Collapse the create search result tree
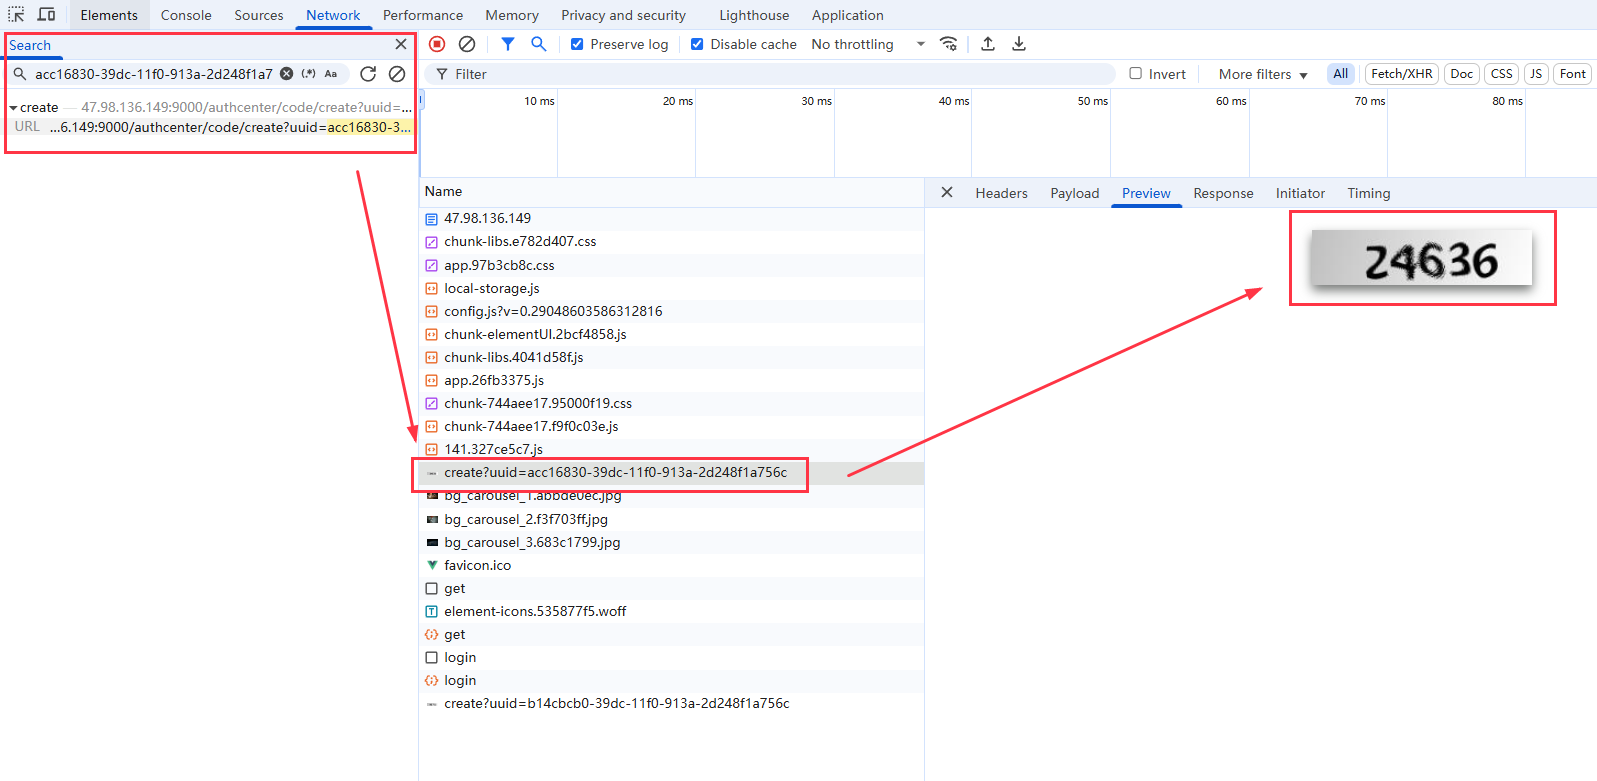This screenshot has height=781, width=1597. tap(13, 108)
